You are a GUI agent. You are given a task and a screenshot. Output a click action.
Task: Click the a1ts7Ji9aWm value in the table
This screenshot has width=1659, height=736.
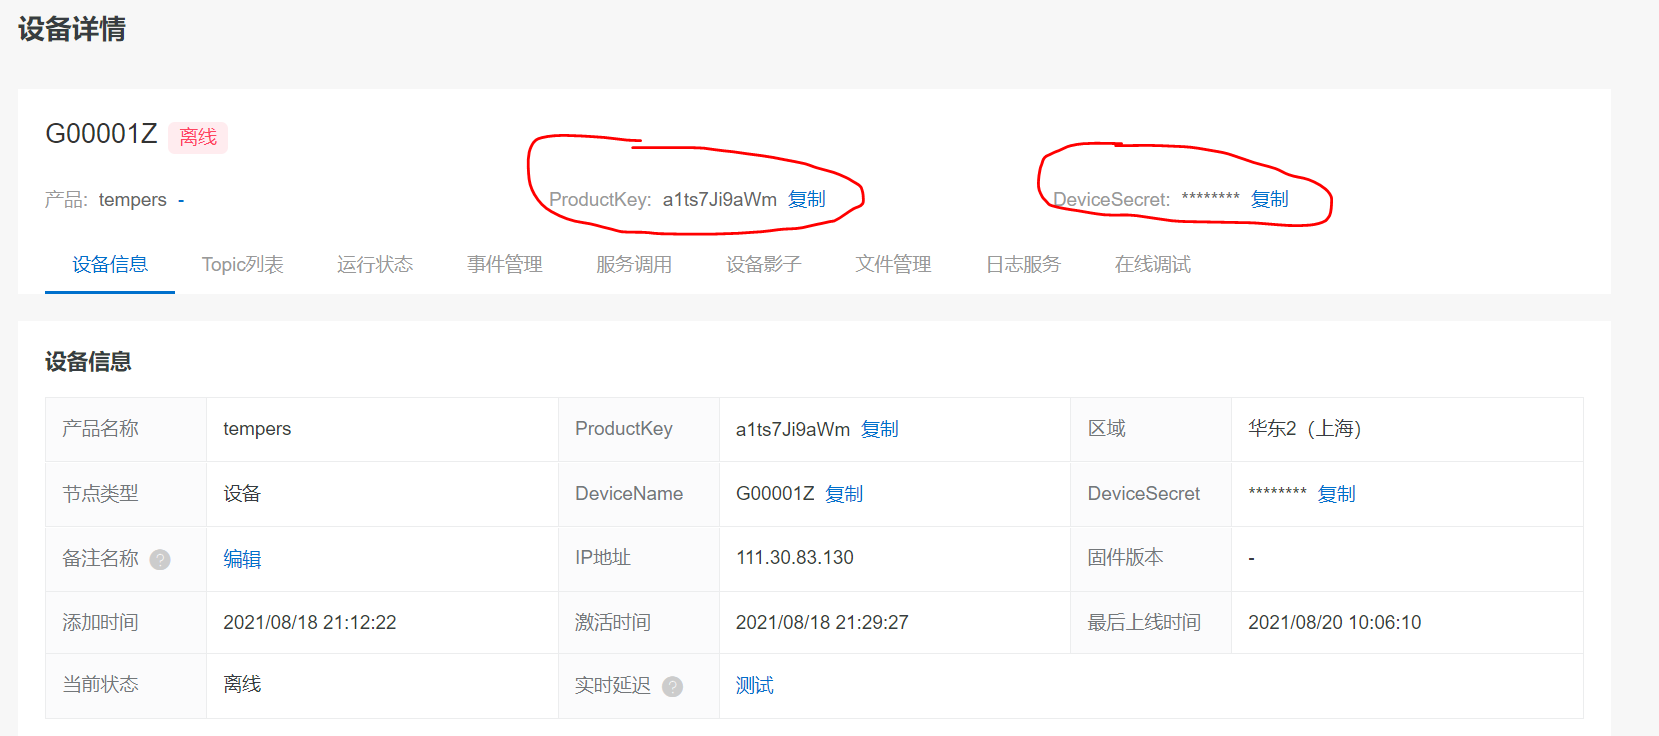click(793, 429)
